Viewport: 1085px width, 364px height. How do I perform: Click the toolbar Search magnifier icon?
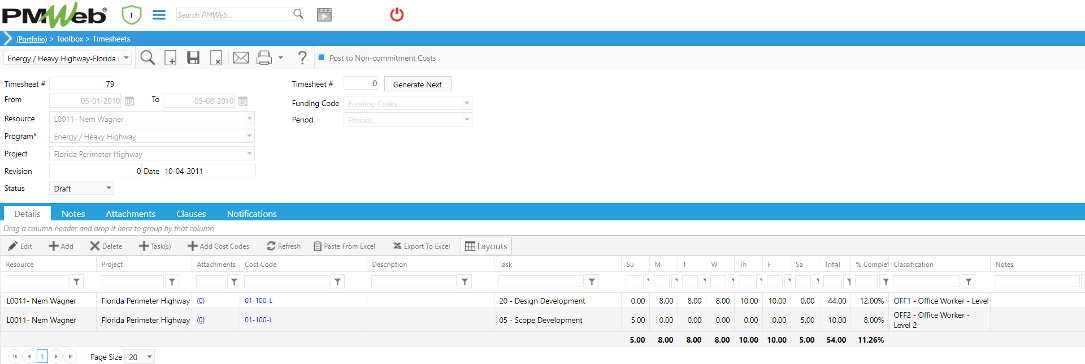coord(147,58)
